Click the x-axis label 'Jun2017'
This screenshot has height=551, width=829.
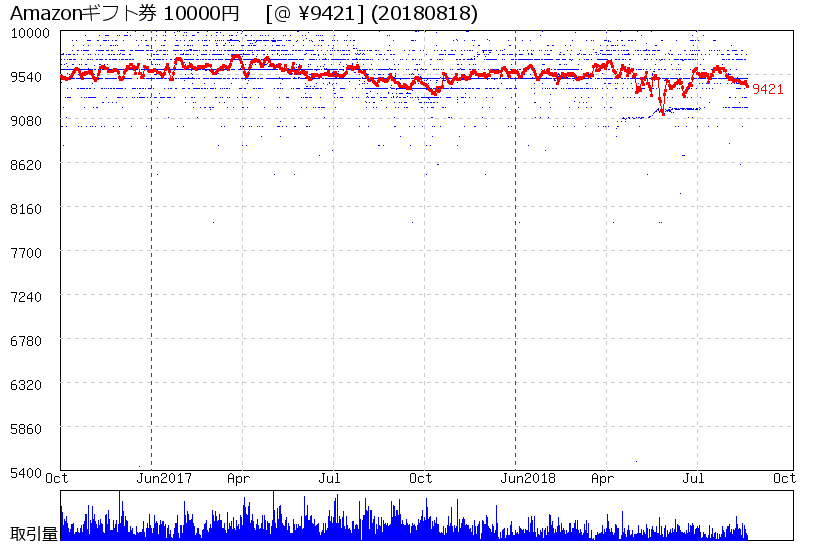pos(164,479)
